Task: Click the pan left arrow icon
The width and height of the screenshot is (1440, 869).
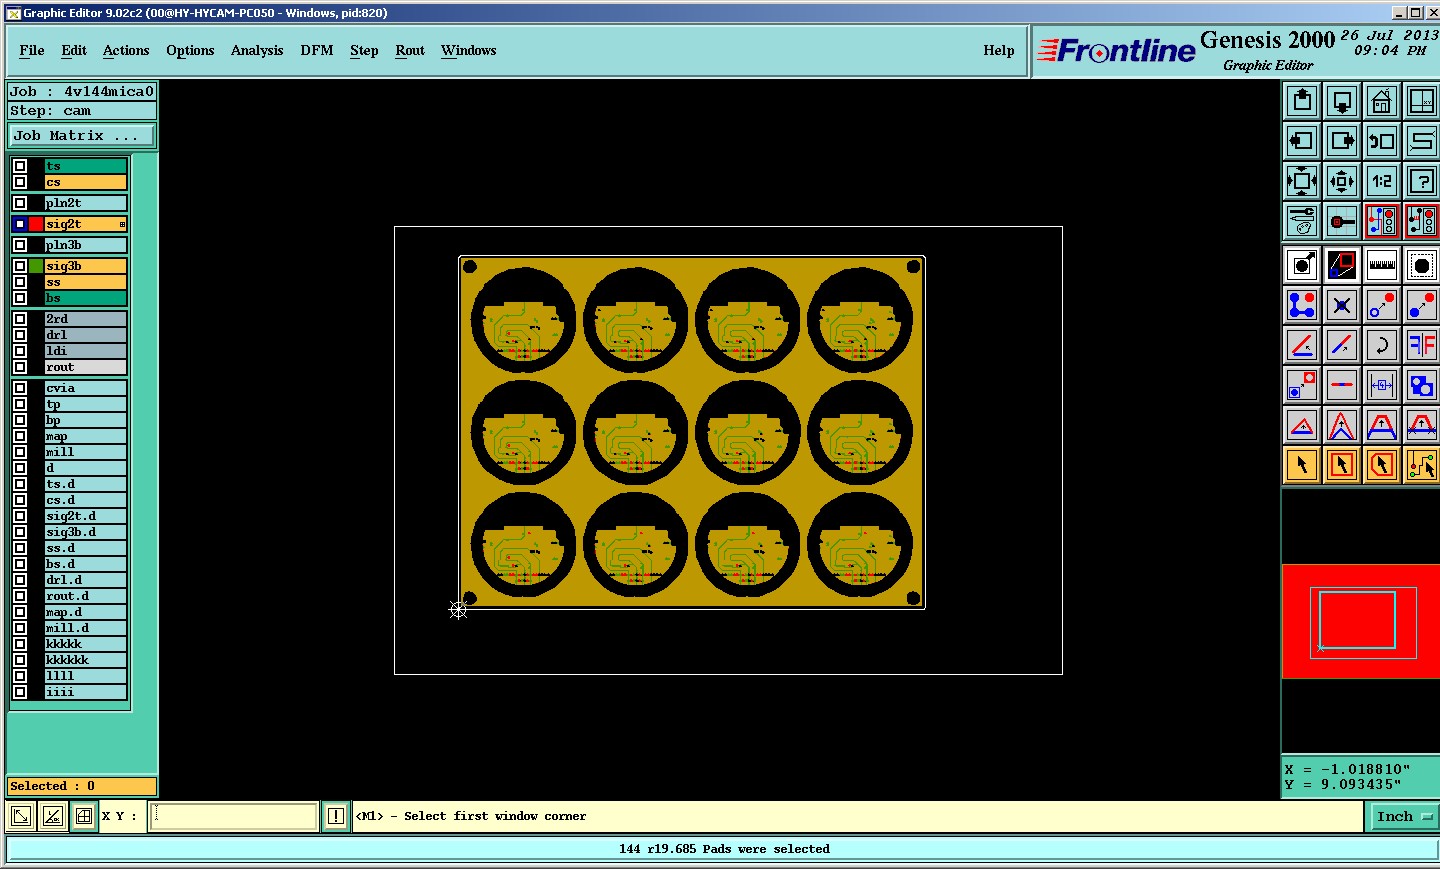Action: click(1302, 141)
